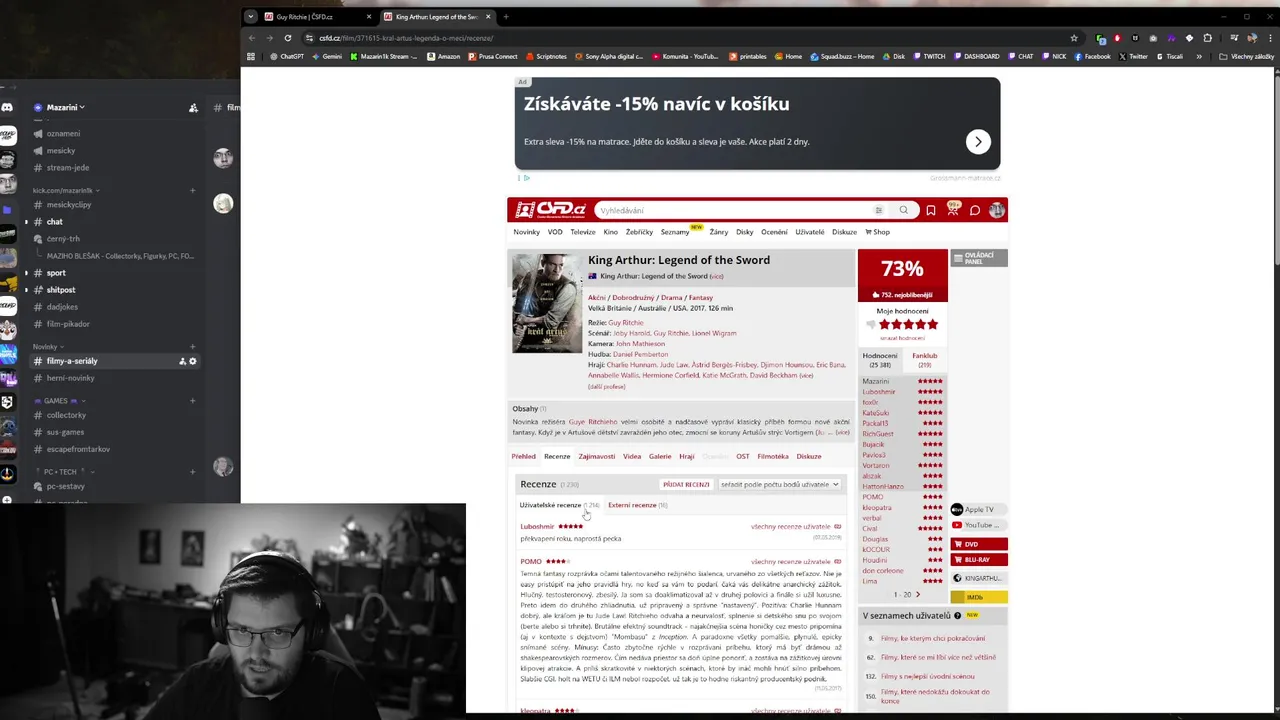Expand další profese crew list

pyautogui.click(x=607, y=386)
